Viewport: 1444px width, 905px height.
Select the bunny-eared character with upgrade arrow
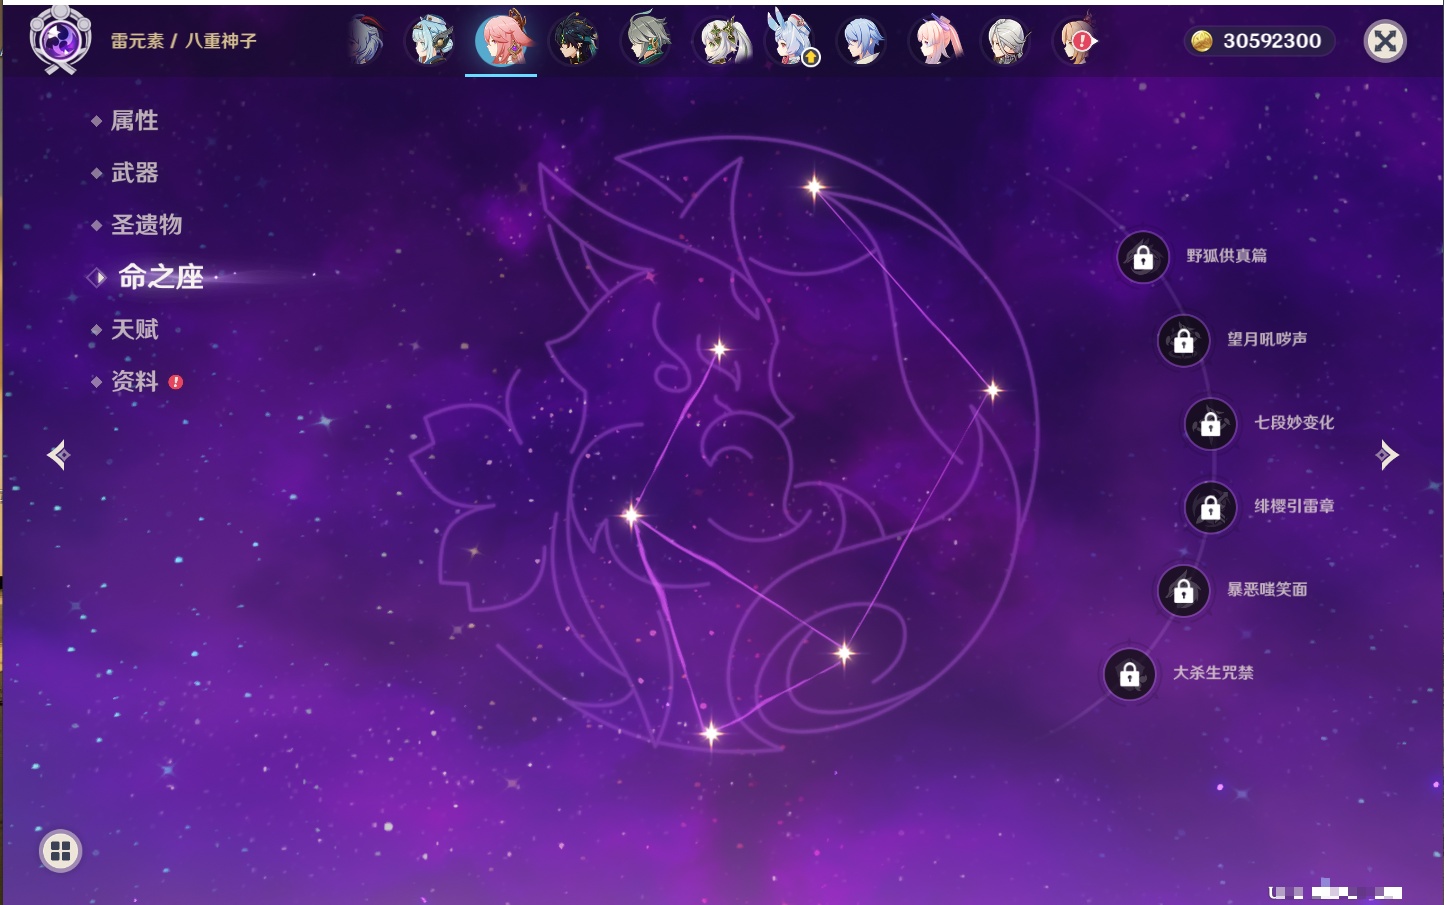click(x=792, y=41)
